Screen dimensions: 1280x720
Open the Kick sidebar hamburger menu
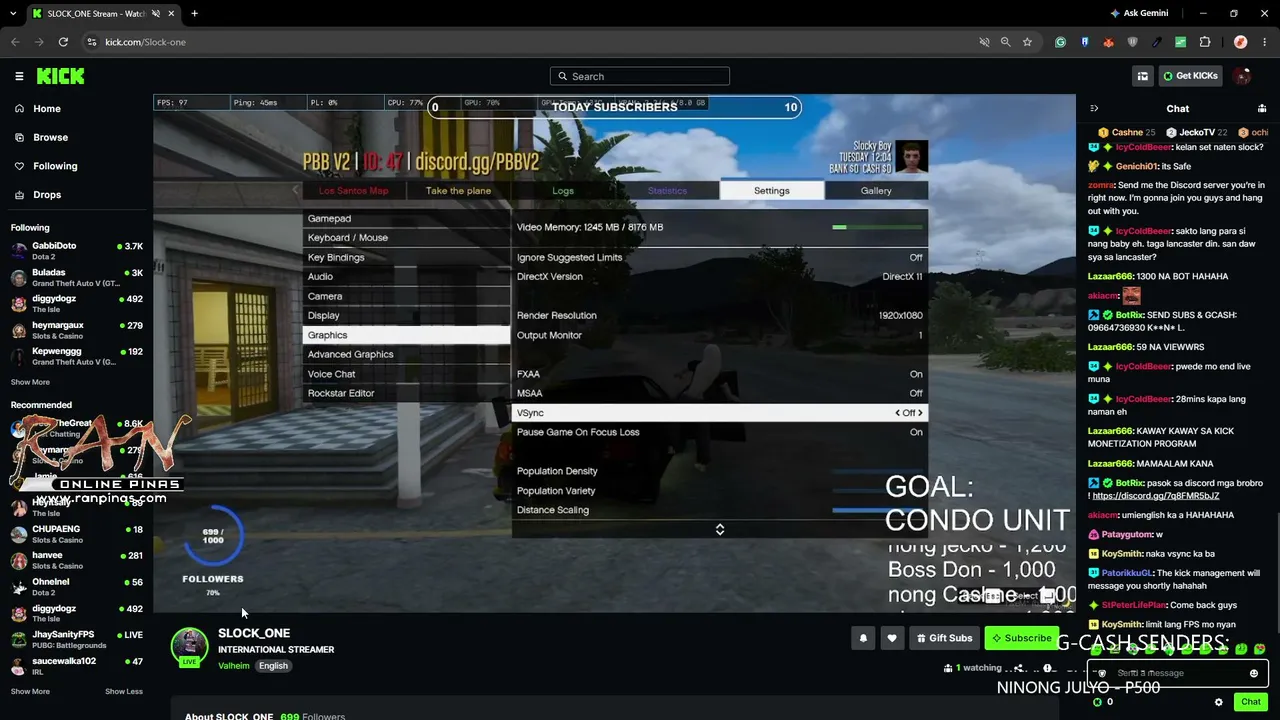point(19,76)
